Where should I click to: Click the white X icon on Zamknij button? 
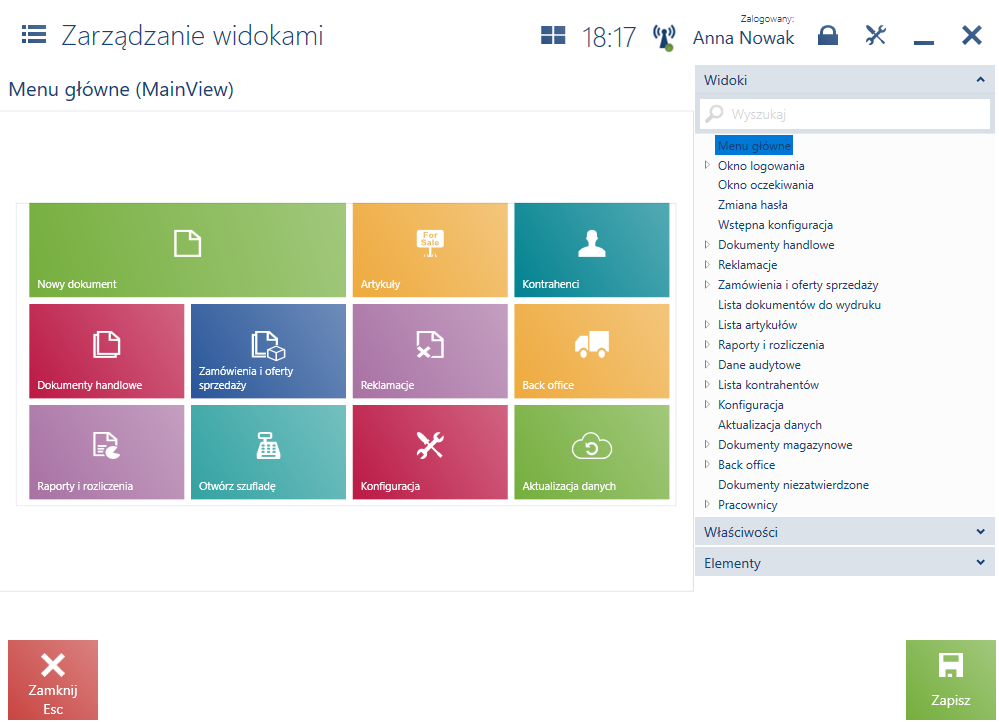[53, 665]
